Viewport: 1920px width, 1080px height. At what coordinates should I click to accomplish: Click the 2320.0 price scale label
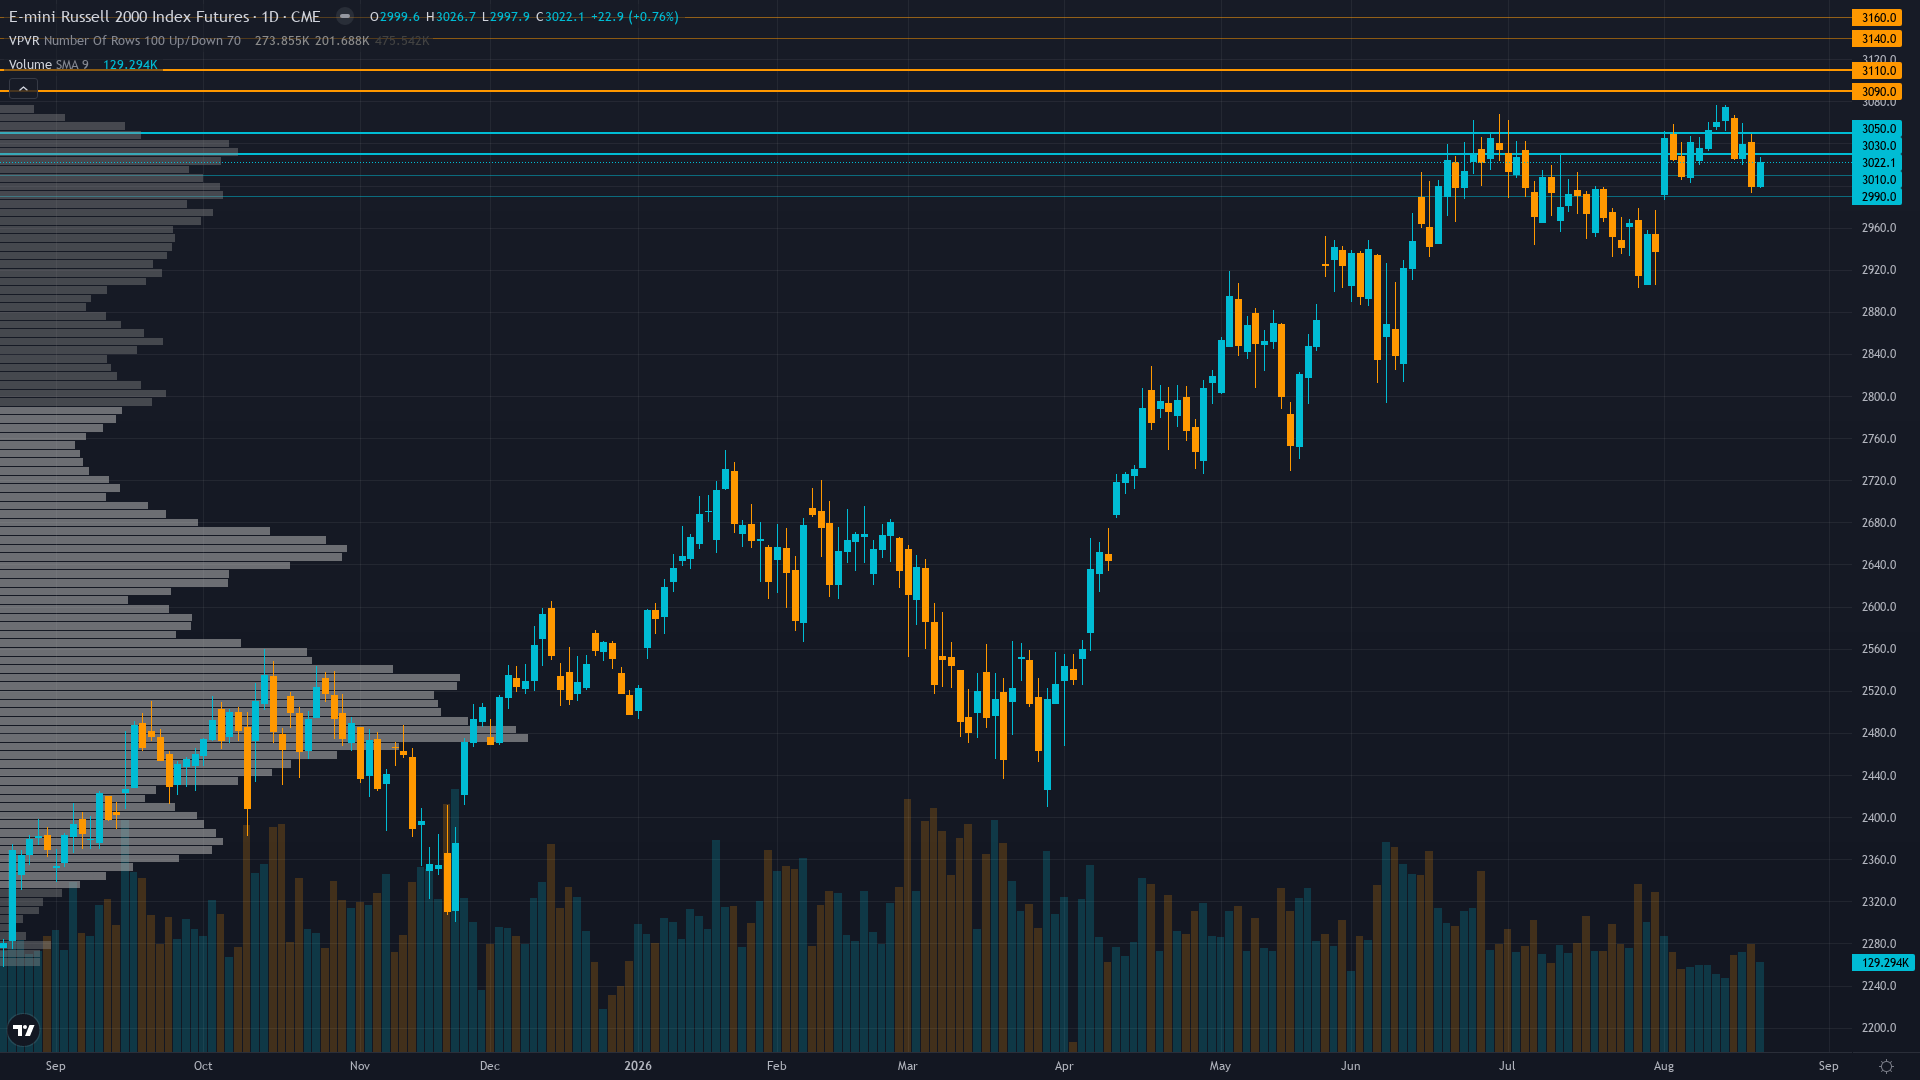1879,902
